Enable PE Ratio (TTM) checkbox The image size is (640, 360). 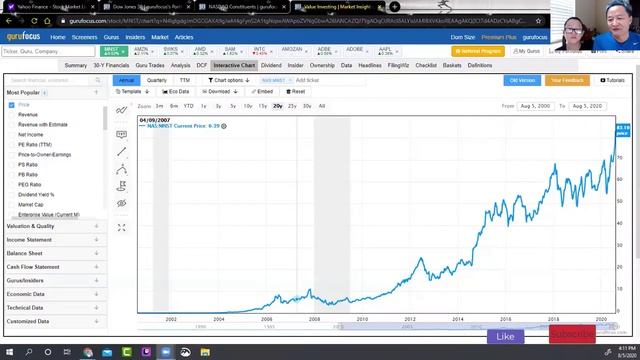point(11,144)
